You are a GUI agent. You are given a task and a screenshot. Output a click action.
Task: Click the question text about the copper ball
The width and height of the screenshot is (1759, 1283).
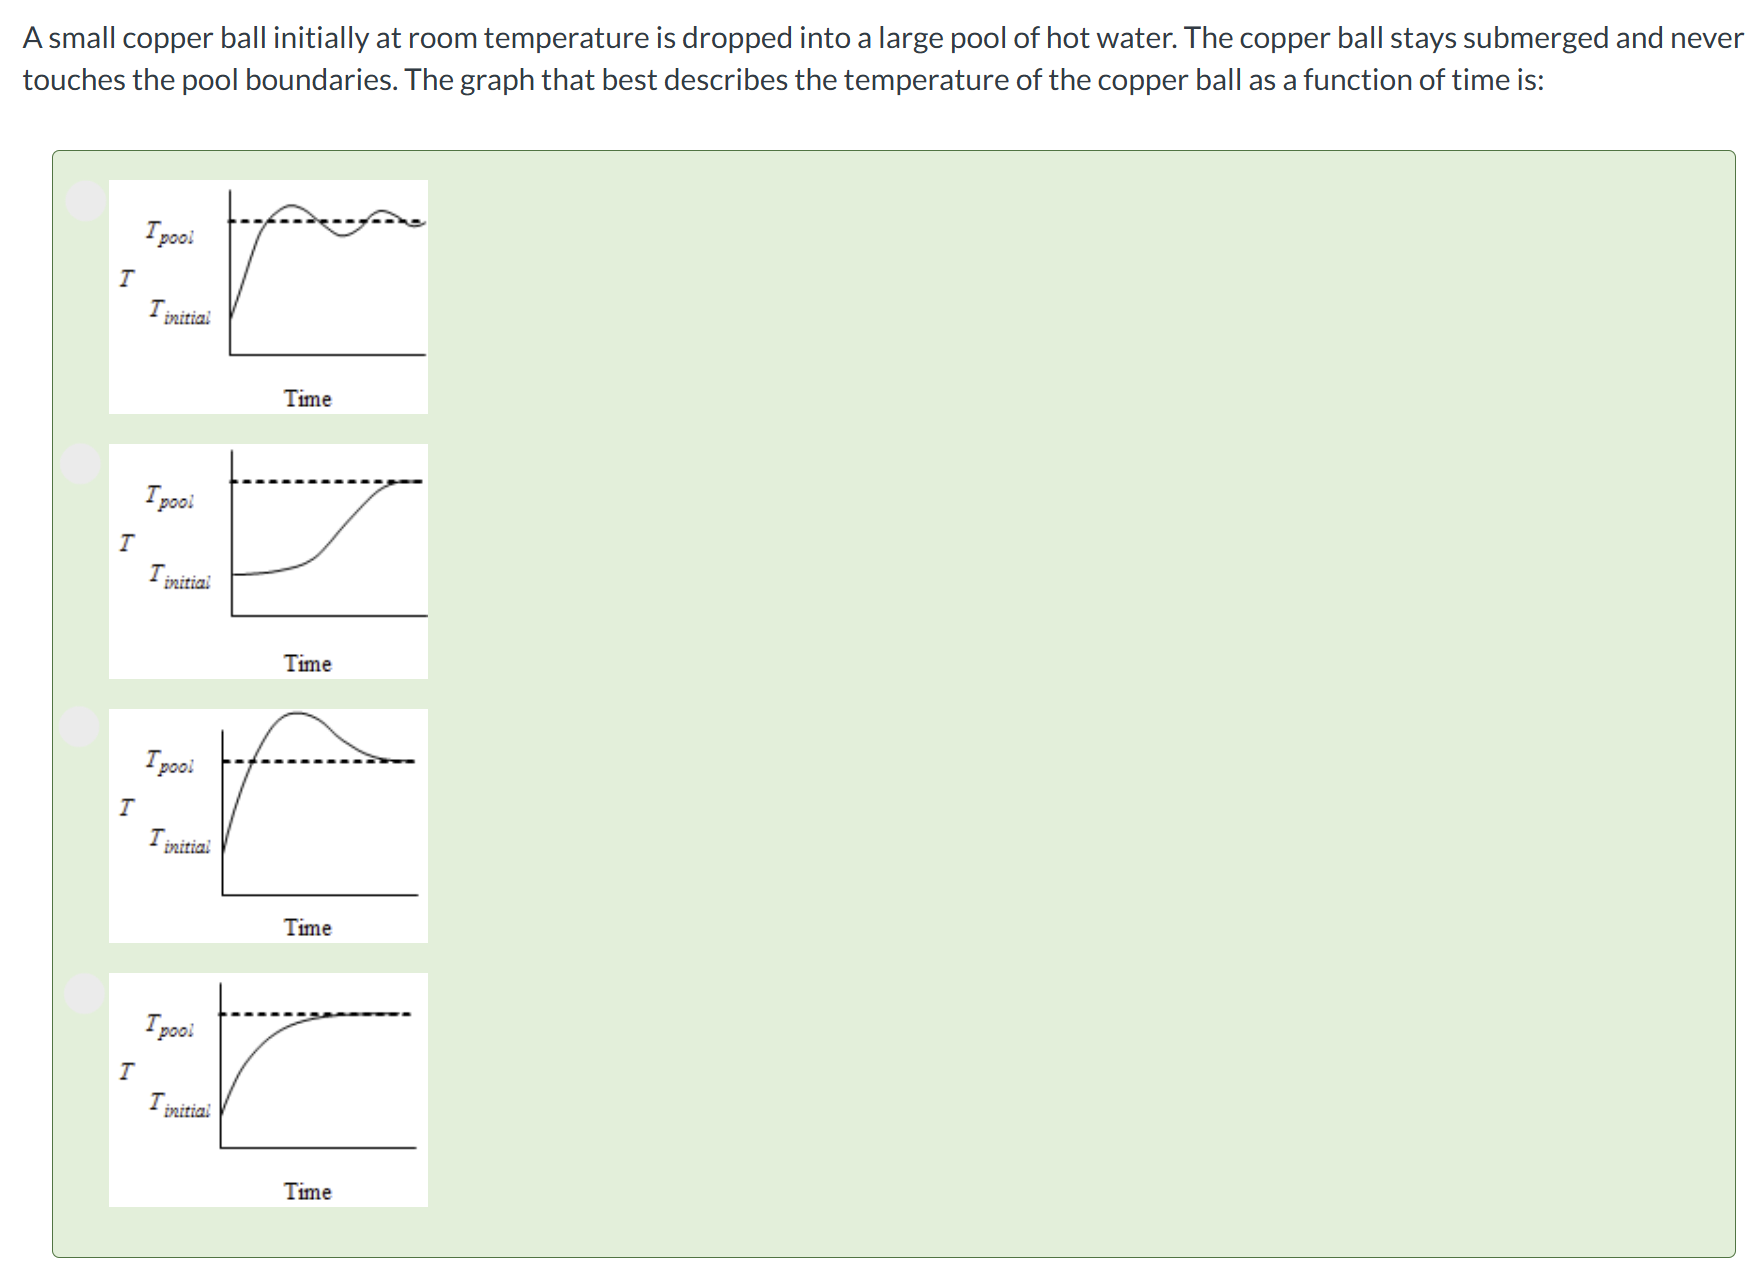pyautogui.click(x=881, y=58)
